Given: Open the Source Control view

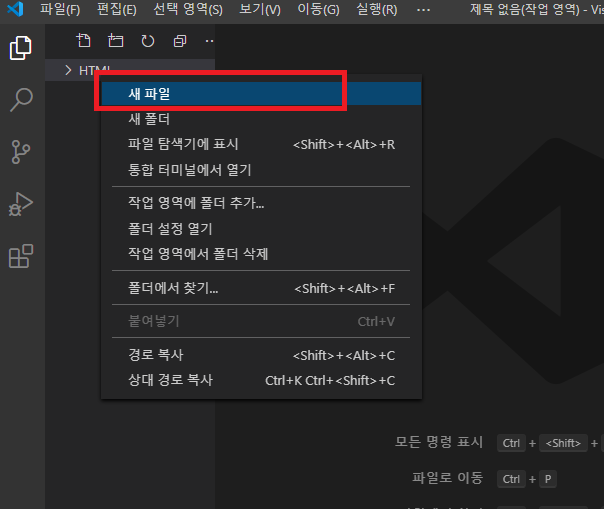Looking at the screenshot, I should (21, 152).
